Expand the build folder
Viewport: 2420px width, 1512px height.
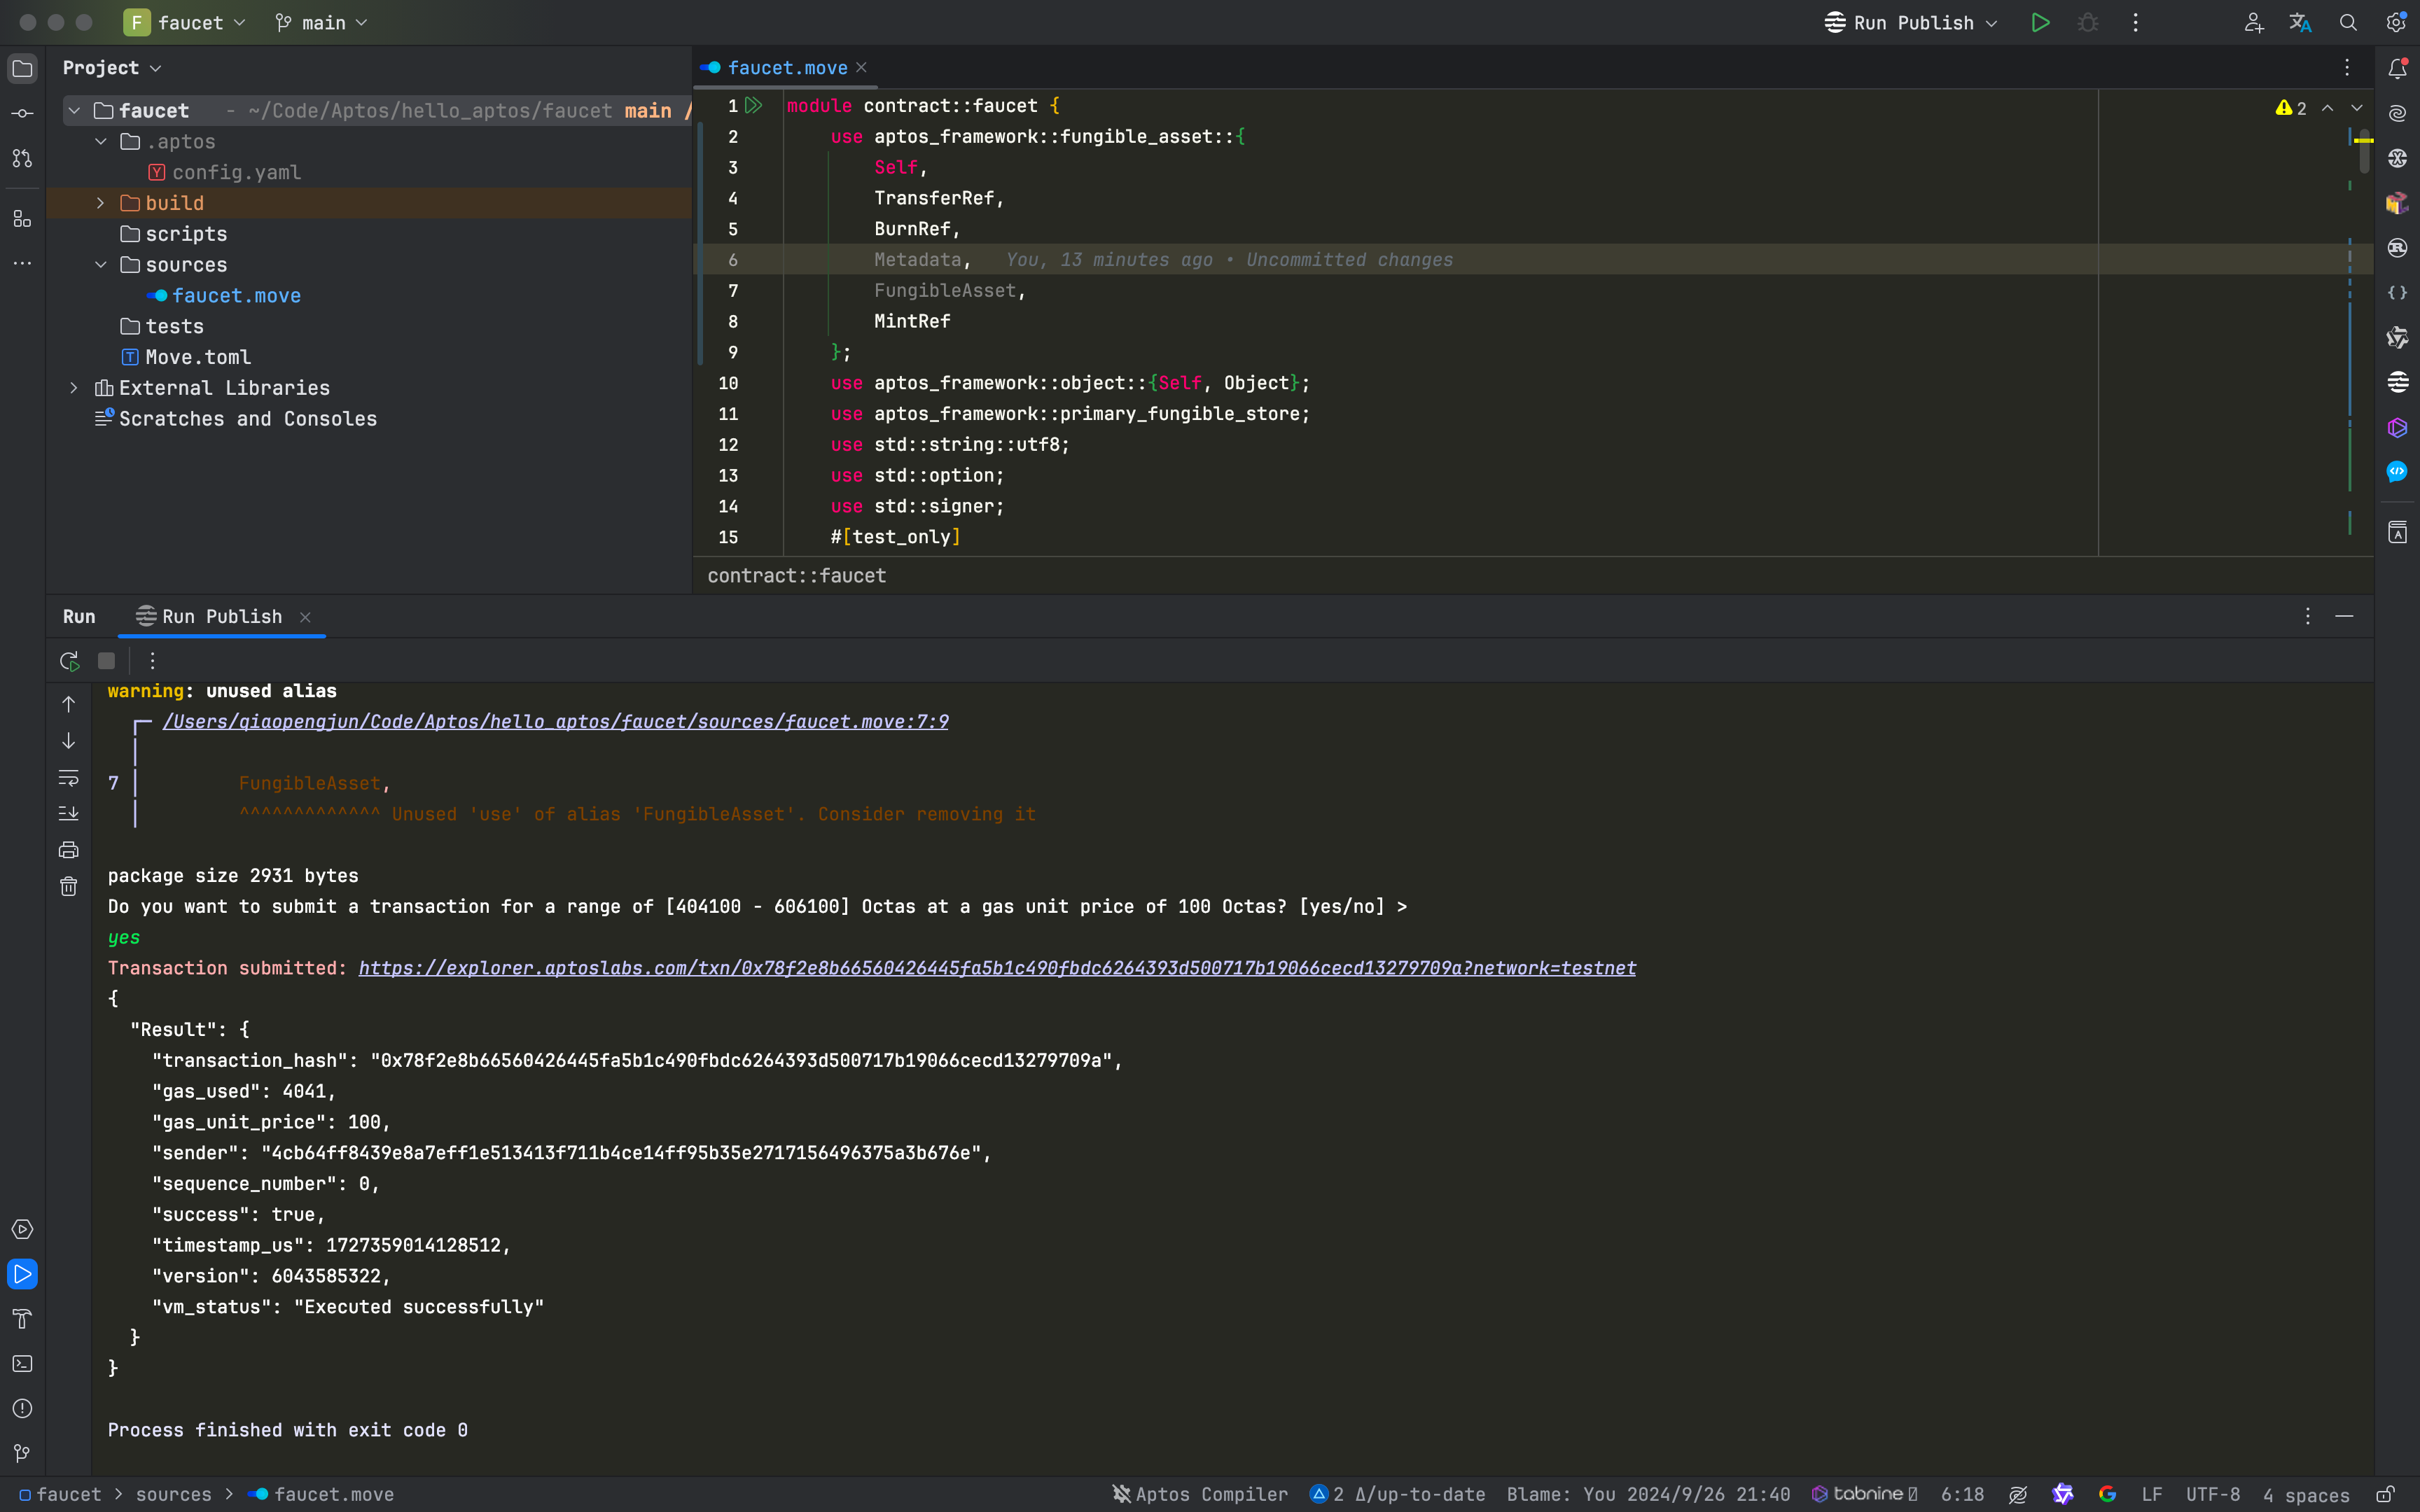tap(101, 203)
